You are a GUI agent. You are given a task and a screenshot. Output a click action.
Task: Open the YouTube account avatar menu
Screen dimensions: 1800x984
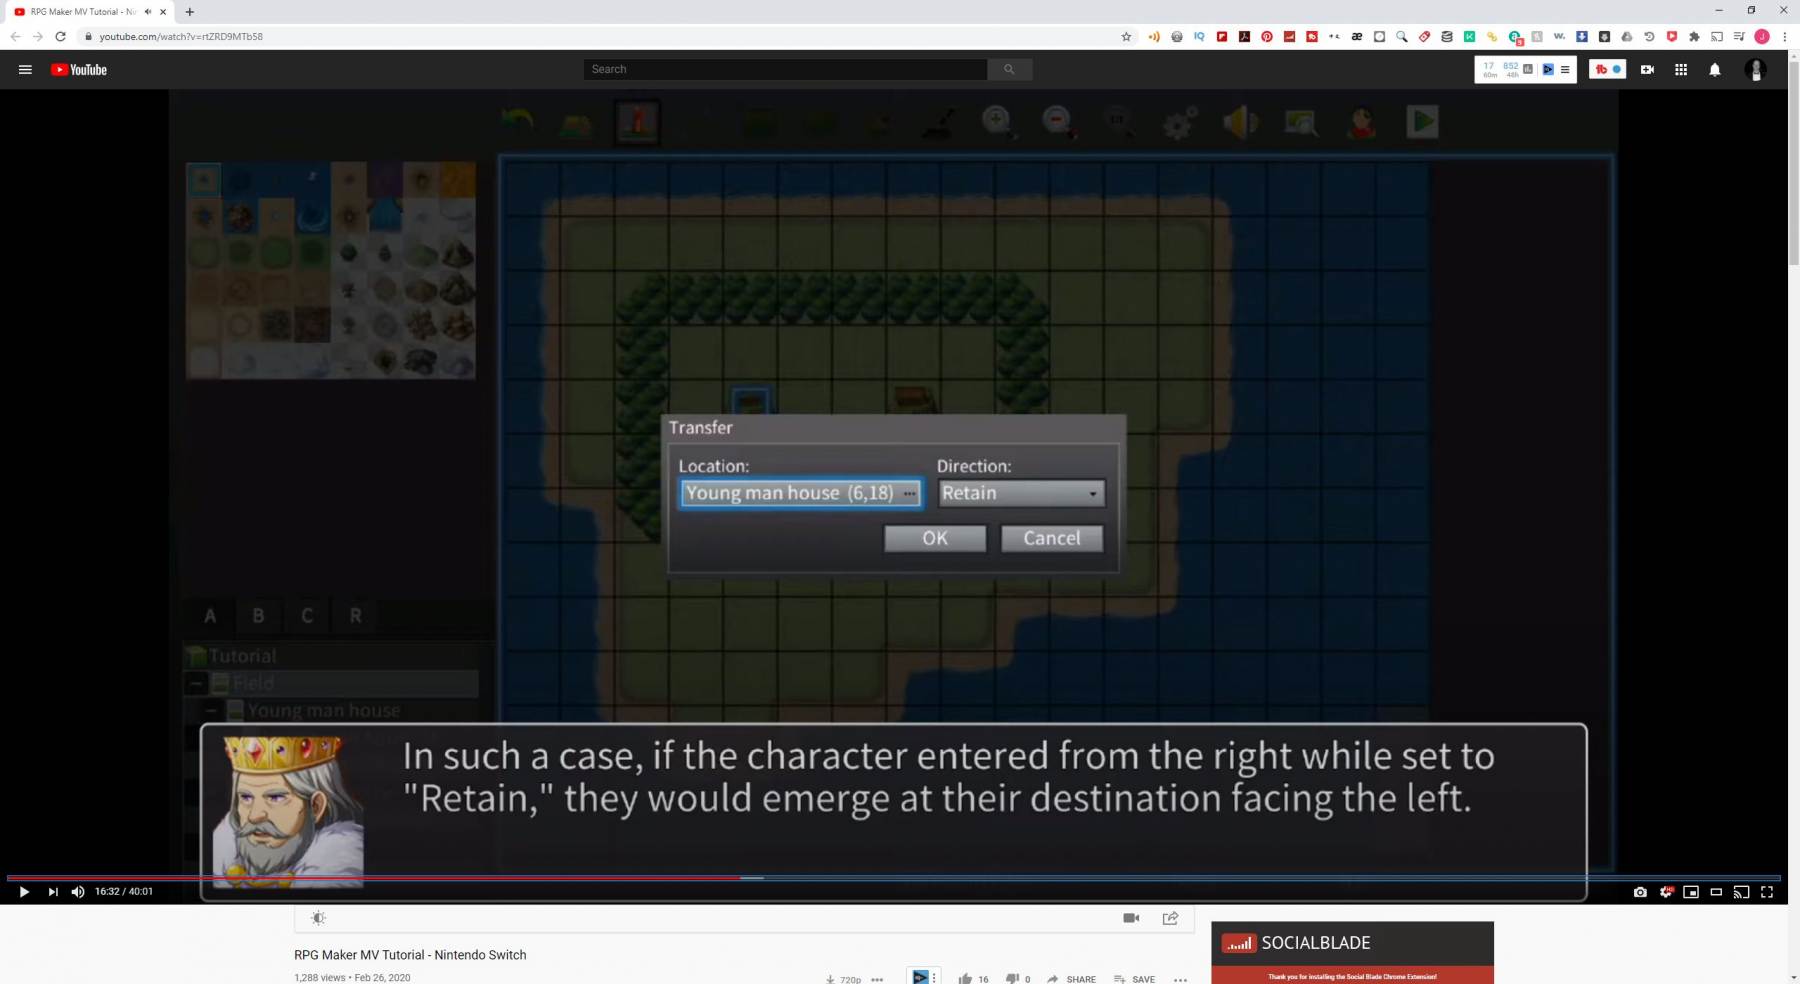1756,69
